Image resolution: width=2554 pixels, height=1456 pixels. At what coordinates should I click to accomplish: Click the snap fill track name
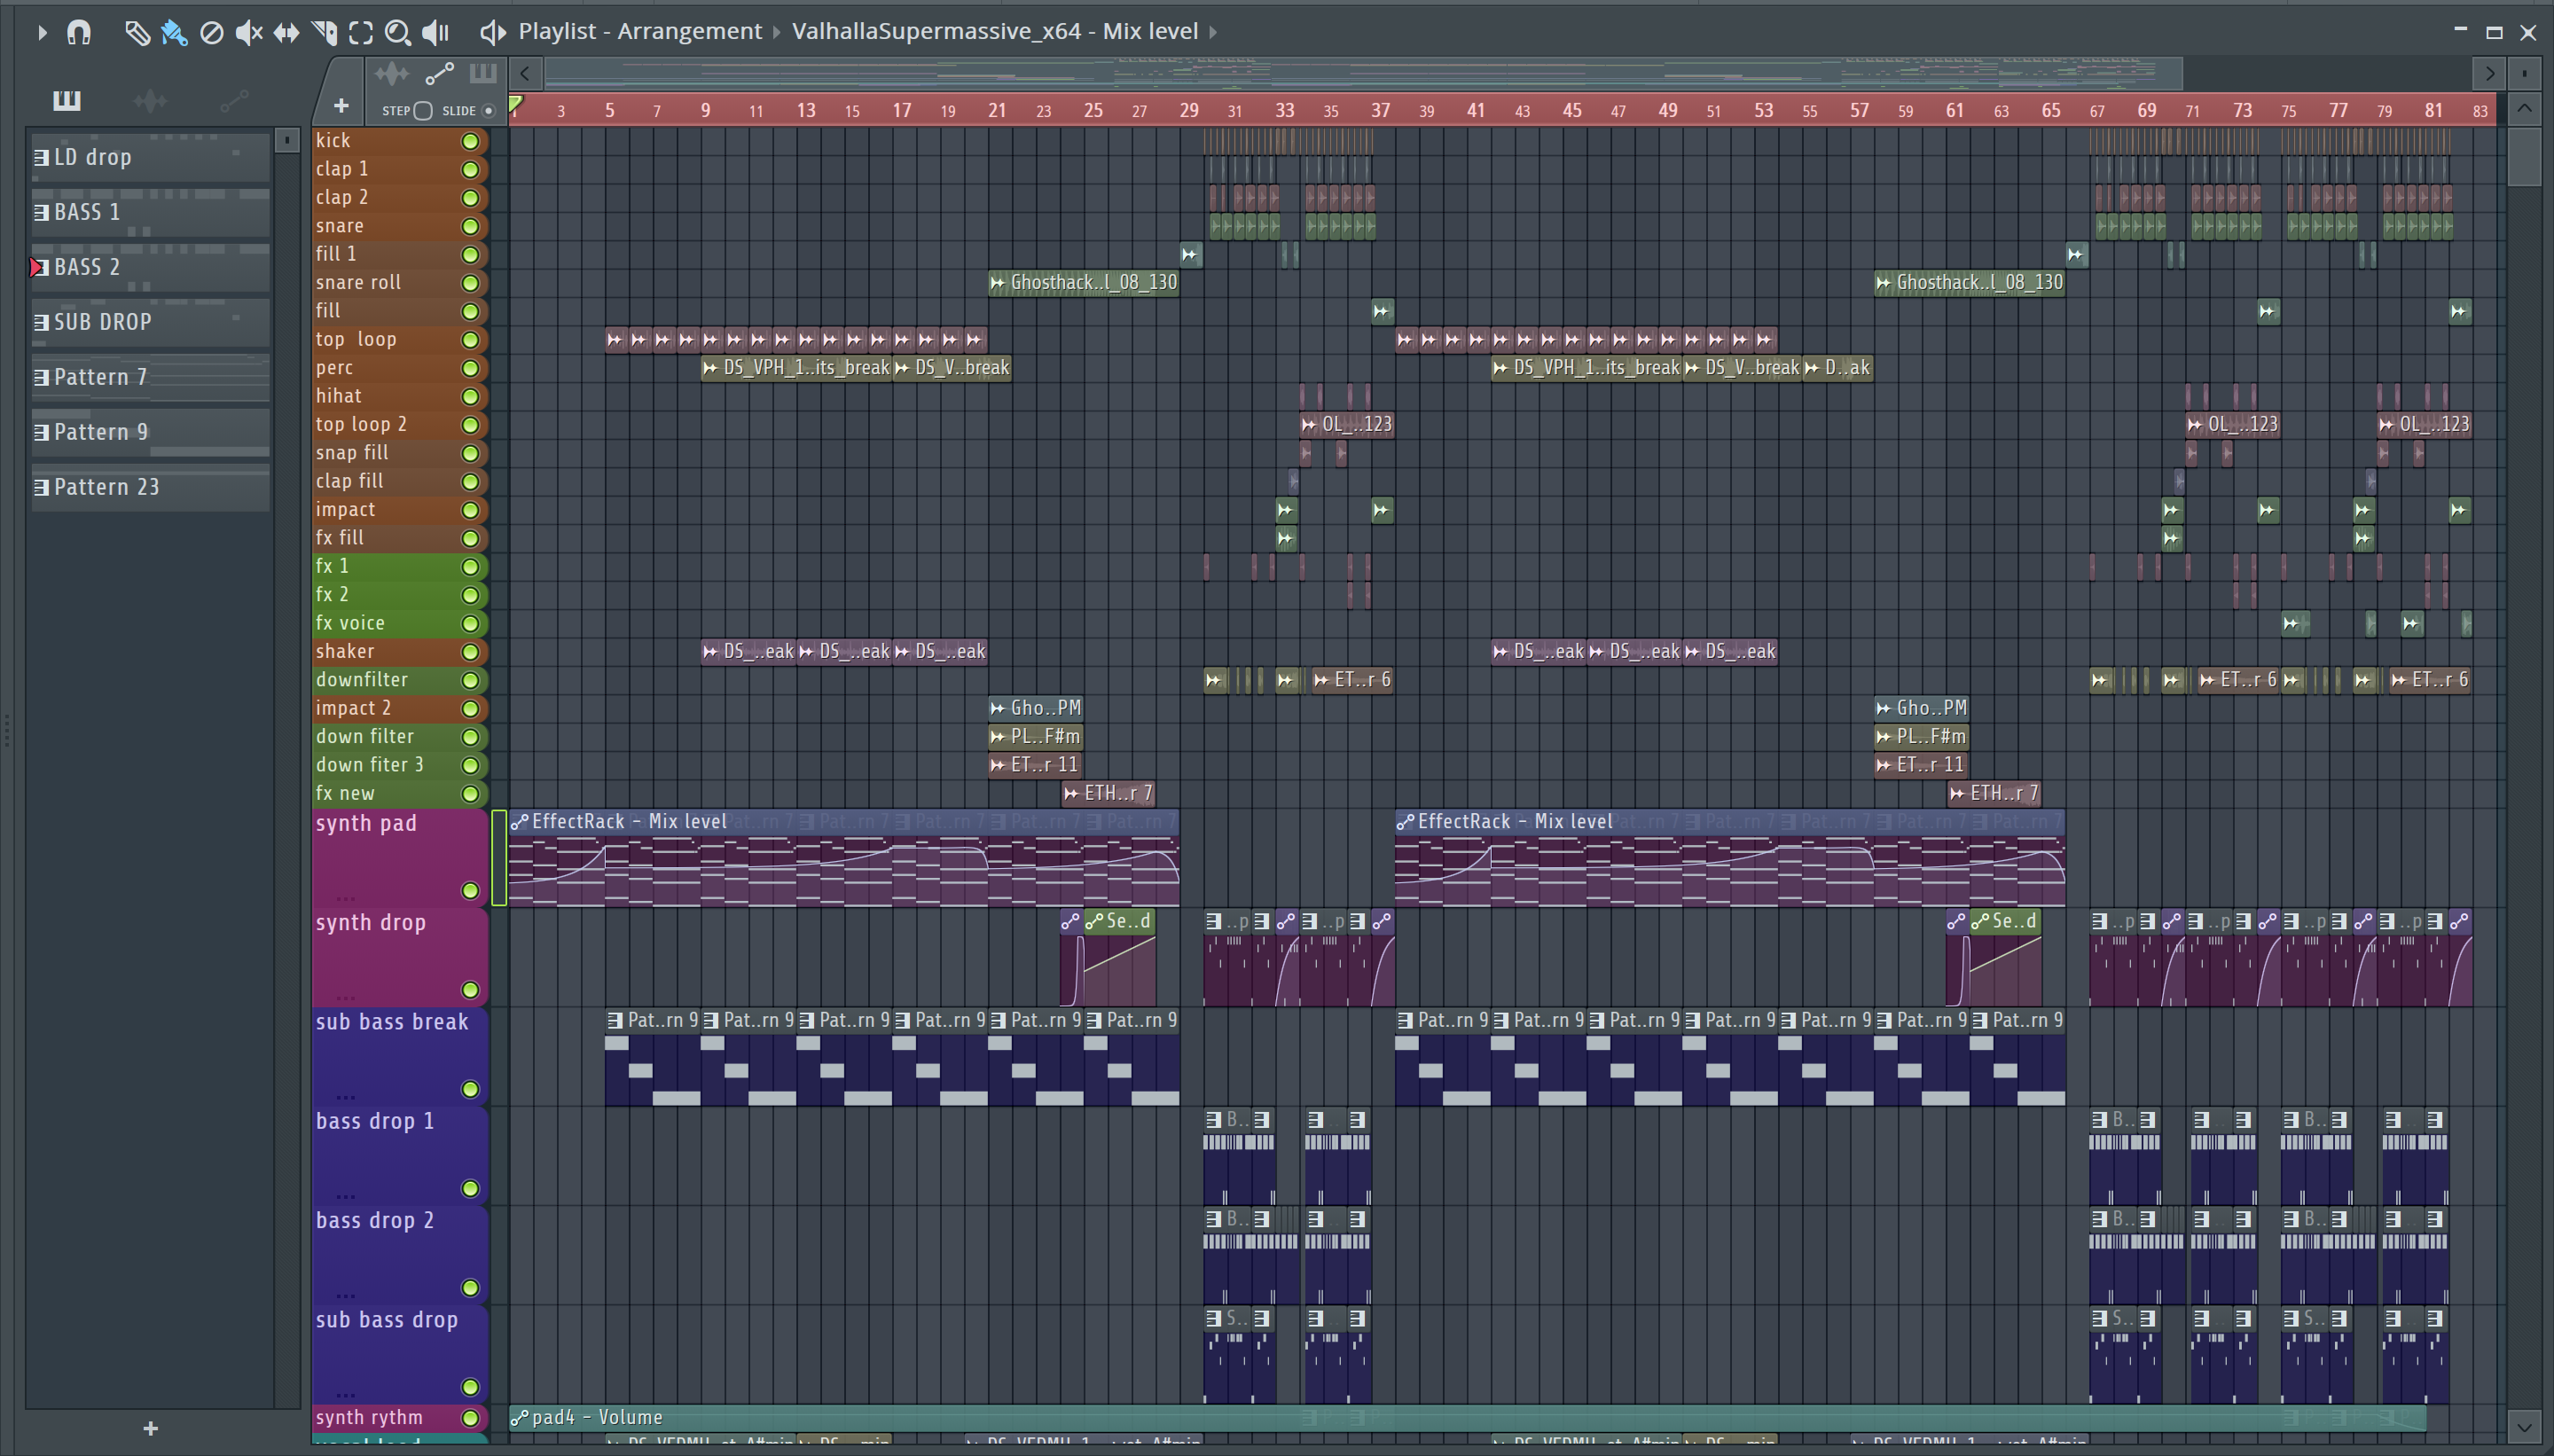(x=351, y=453)
